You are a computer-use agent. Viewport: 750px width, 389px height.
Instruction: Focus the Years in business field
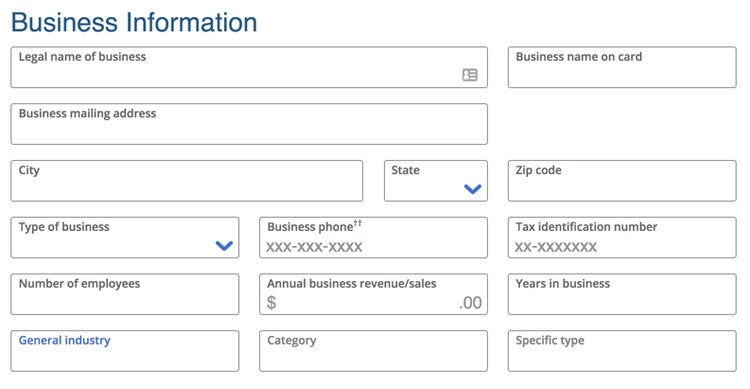[622, 294]
